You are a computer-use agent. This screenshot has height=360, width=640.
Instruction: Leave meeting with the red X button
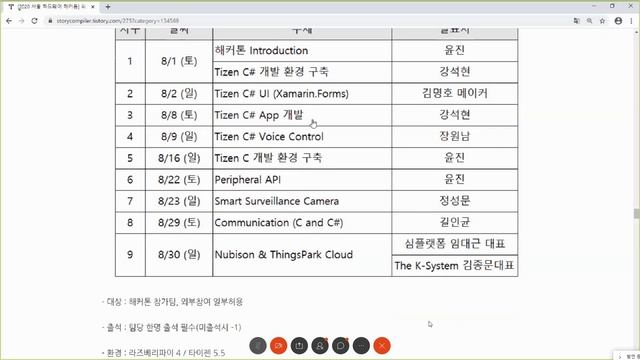click(x=382, y=346)
